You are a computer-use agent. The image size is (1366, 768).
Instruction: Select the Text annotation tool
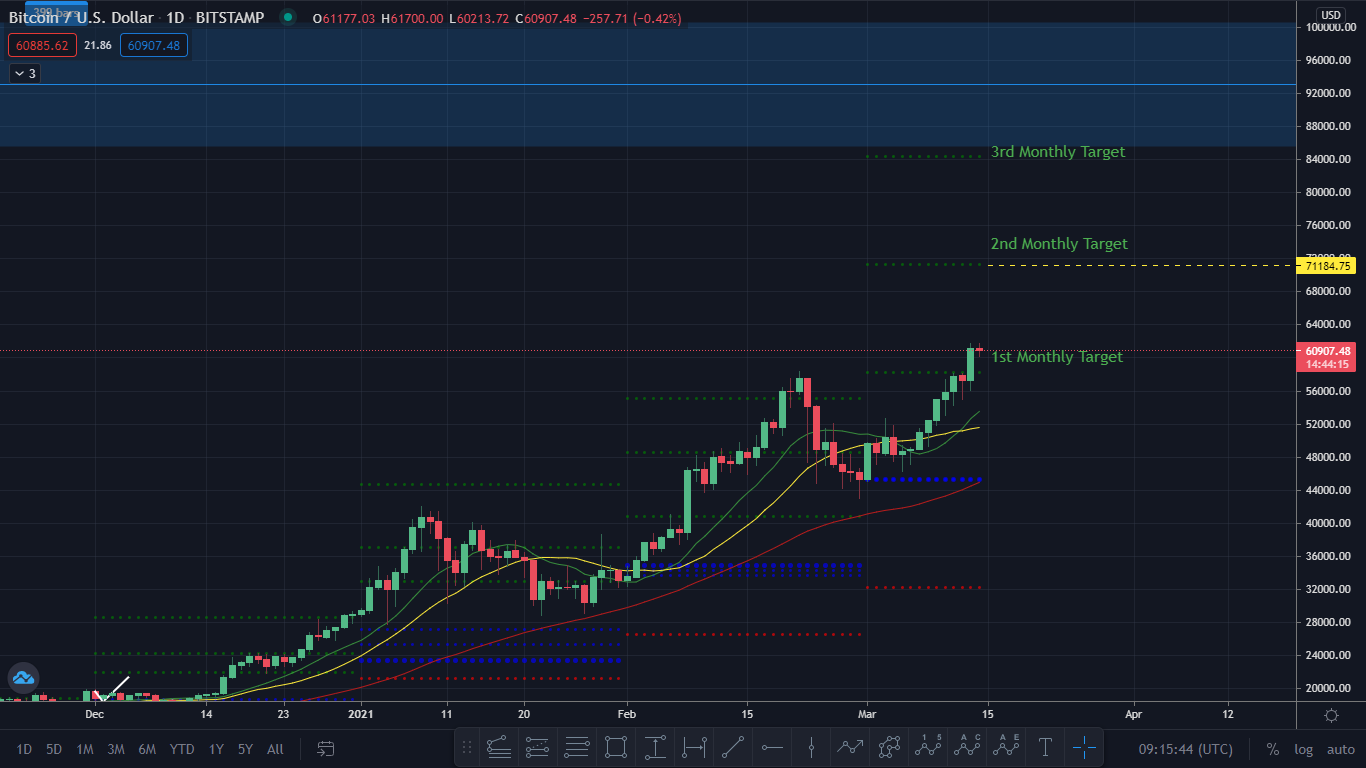click(1045, 746)
